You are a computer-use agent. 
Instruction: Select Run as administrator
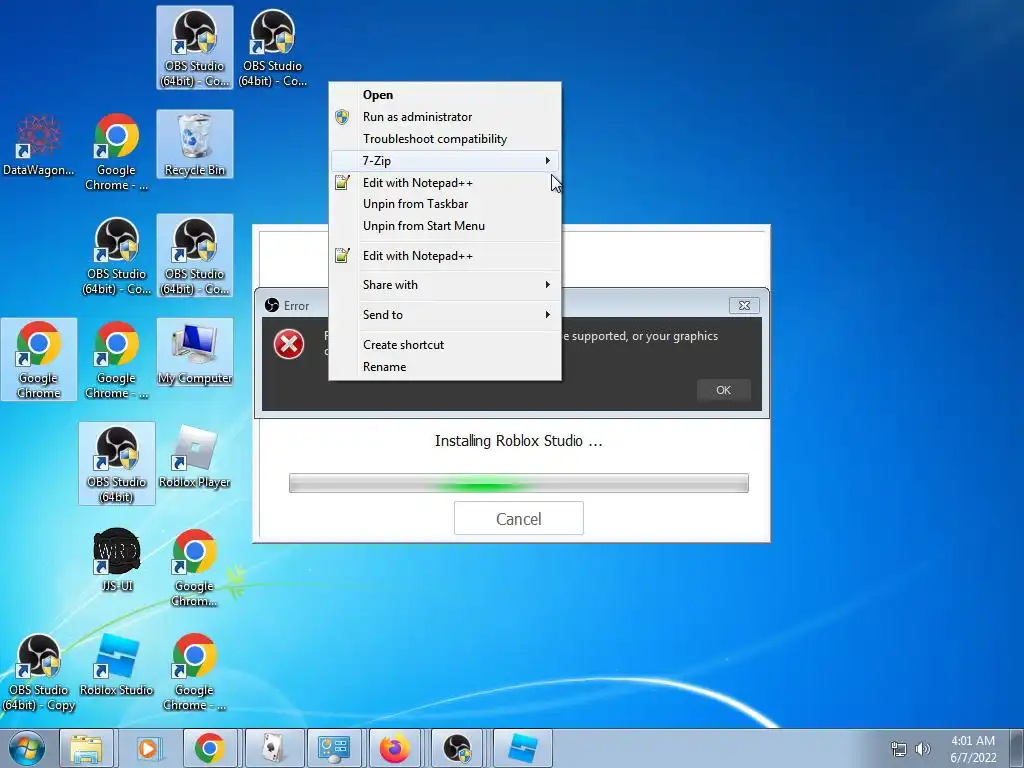click(x=445, y=117)
